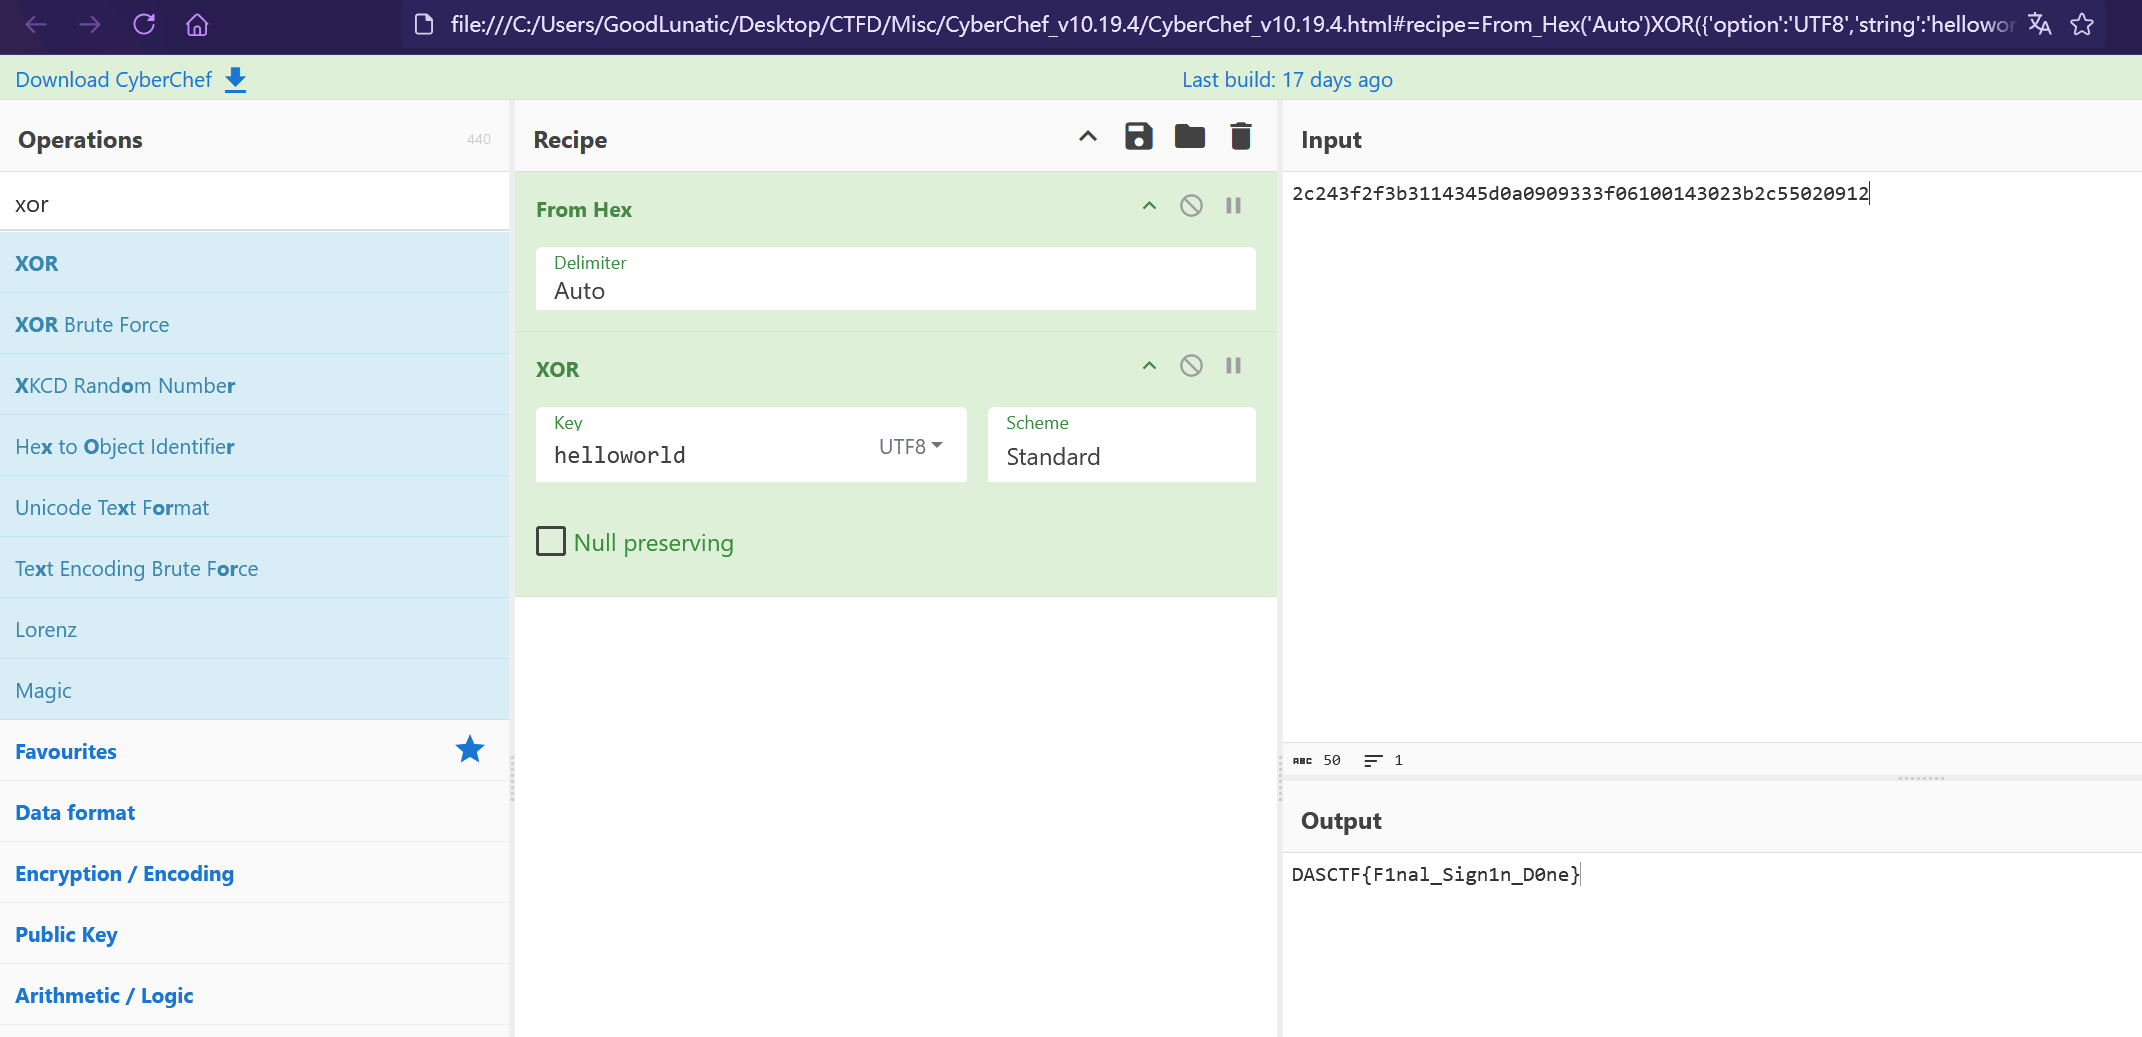Screen dimensions: 2142x1037
Task: Click the Favourites star icon
Action: coord(470,749)
